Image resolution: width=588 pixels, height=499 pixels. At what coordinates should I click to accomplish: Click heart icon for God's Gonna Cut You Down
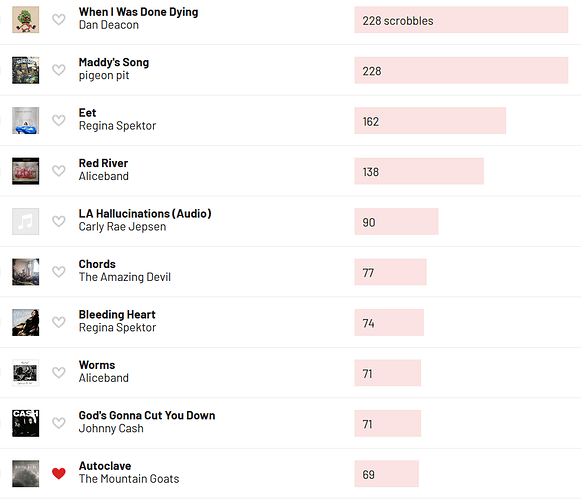pos(58,423)
